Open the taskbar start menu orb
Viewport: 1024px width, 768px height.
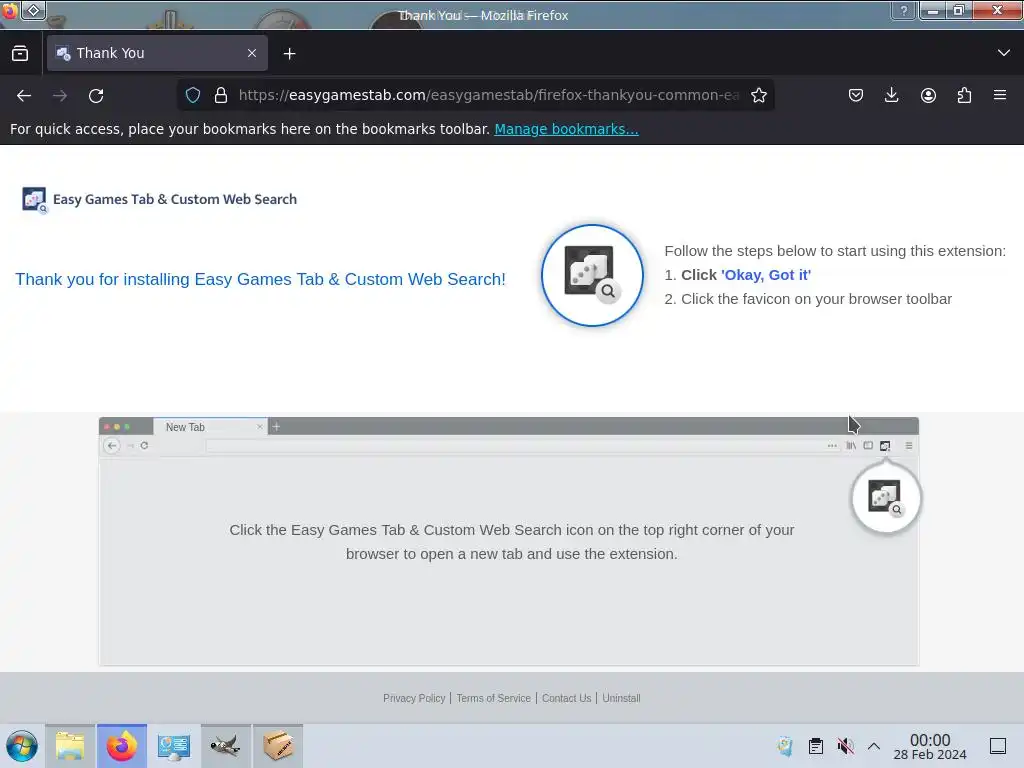pos(22,746)
